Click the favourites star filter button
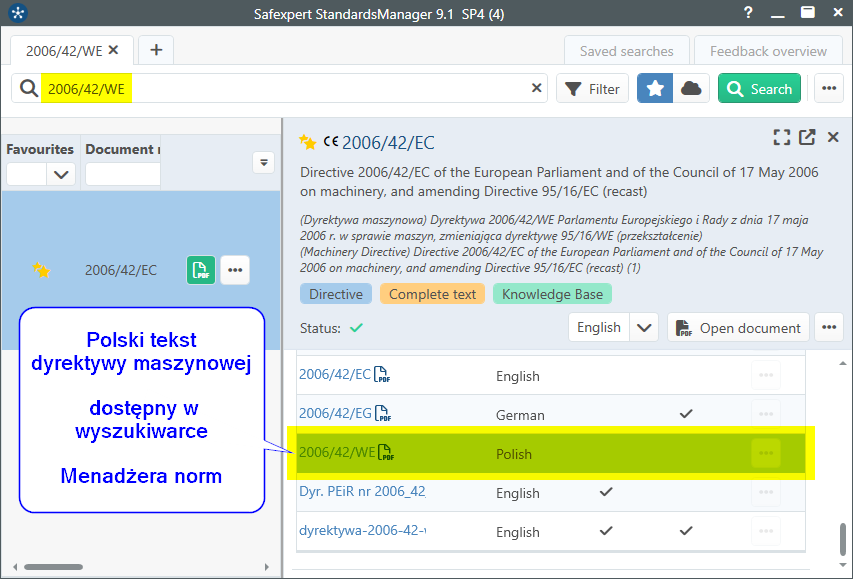The width and height of the screenshot is (853, 579). tap(655, 89)
